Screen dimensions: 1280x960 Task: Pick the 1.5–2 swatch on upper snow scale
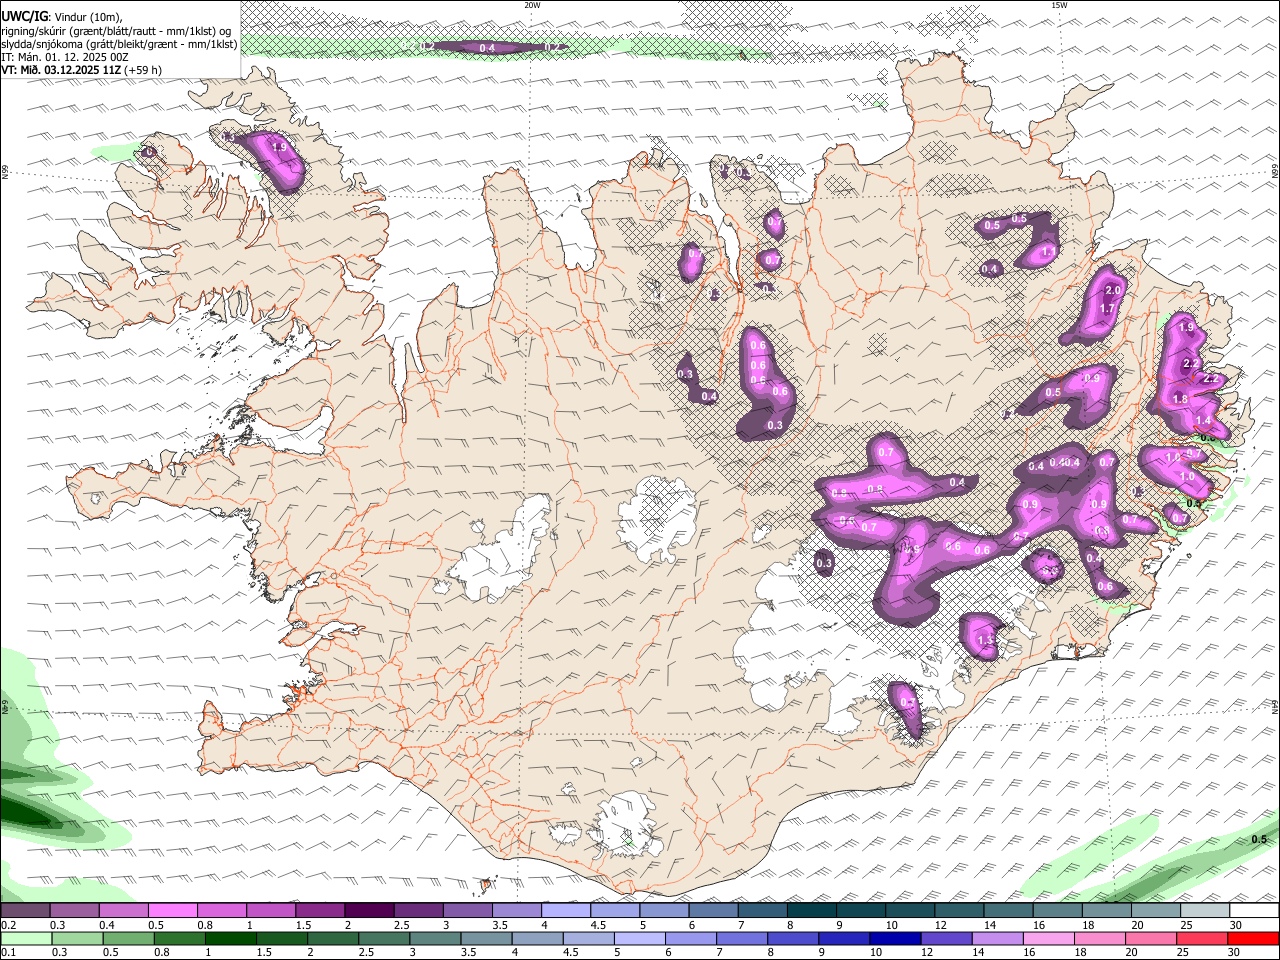point(319,911)
